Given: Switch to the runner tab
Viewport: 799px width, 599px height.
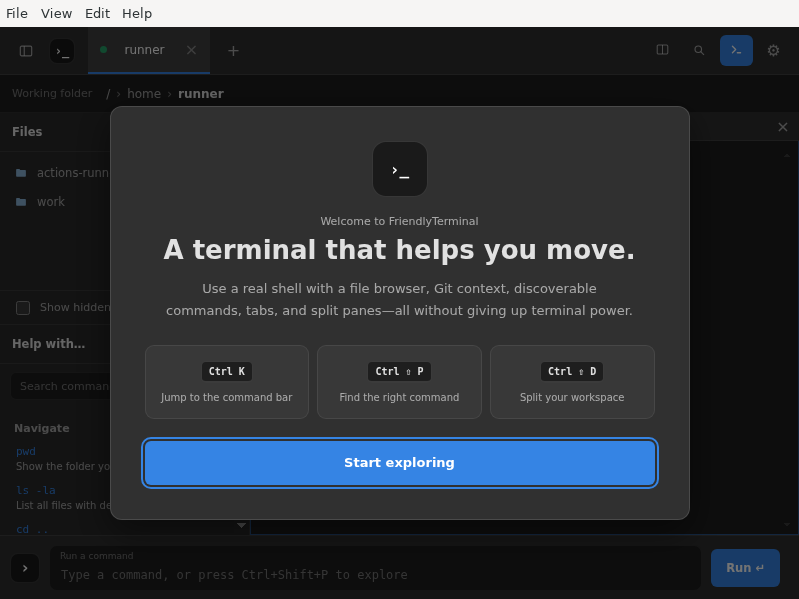Looking at the screenshot, I should tap(144, 50).
